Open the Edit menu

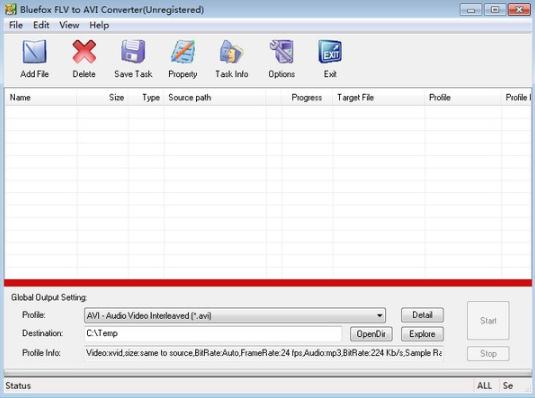coord(41,25)
